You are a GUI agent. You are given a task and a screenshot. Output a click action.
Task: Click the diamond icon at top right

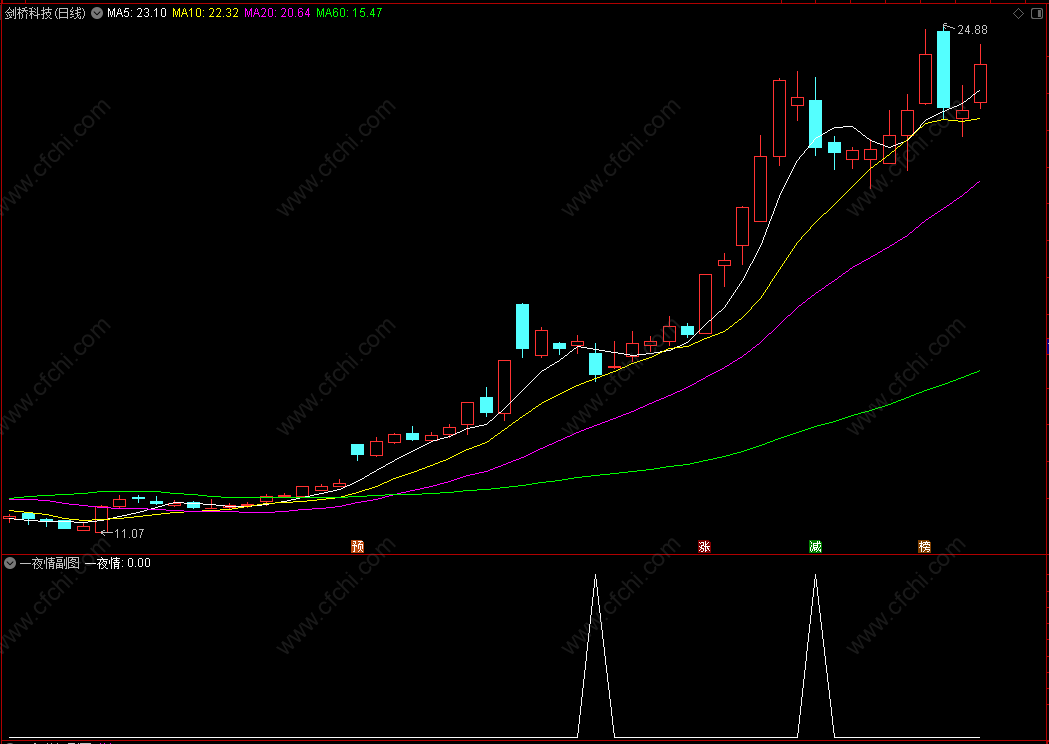pyautogui.click(x=1018, y=13)
